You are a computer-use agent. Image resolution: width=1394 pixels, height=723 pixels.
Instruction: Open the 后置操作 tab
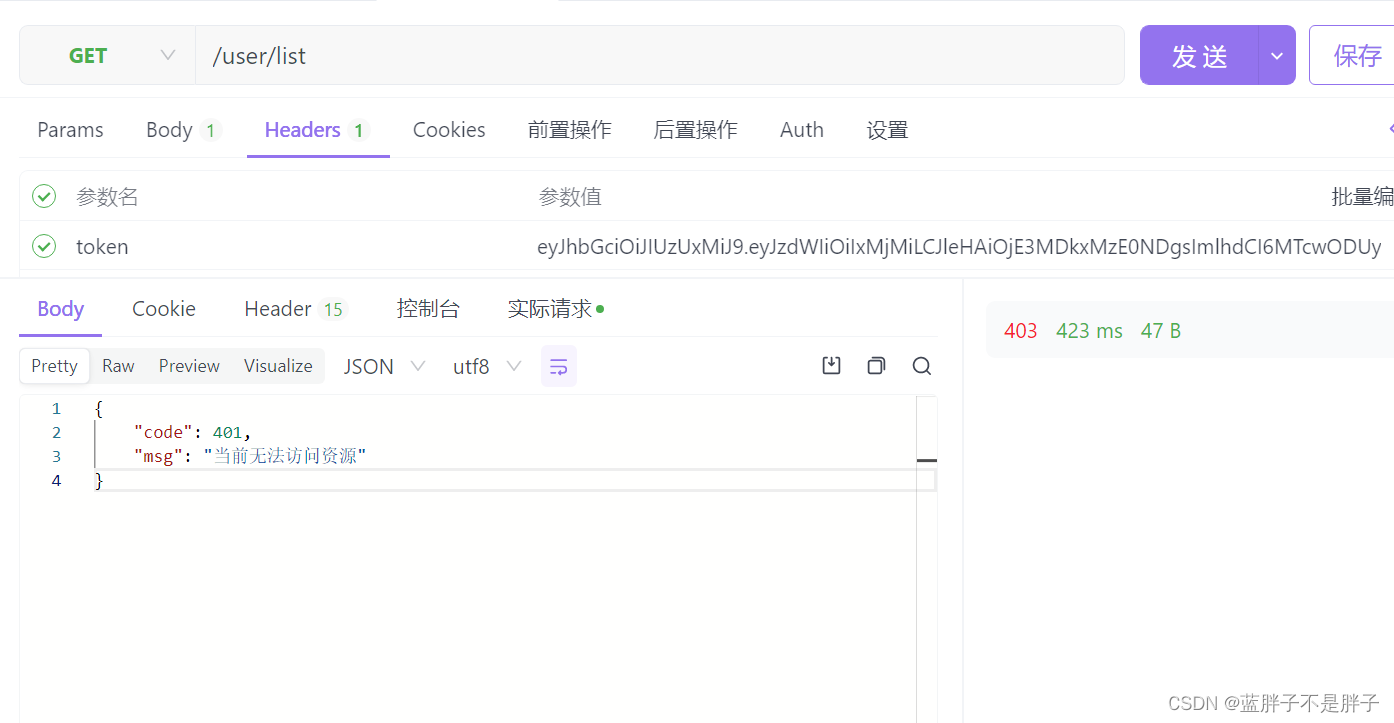tap(695, 130)
